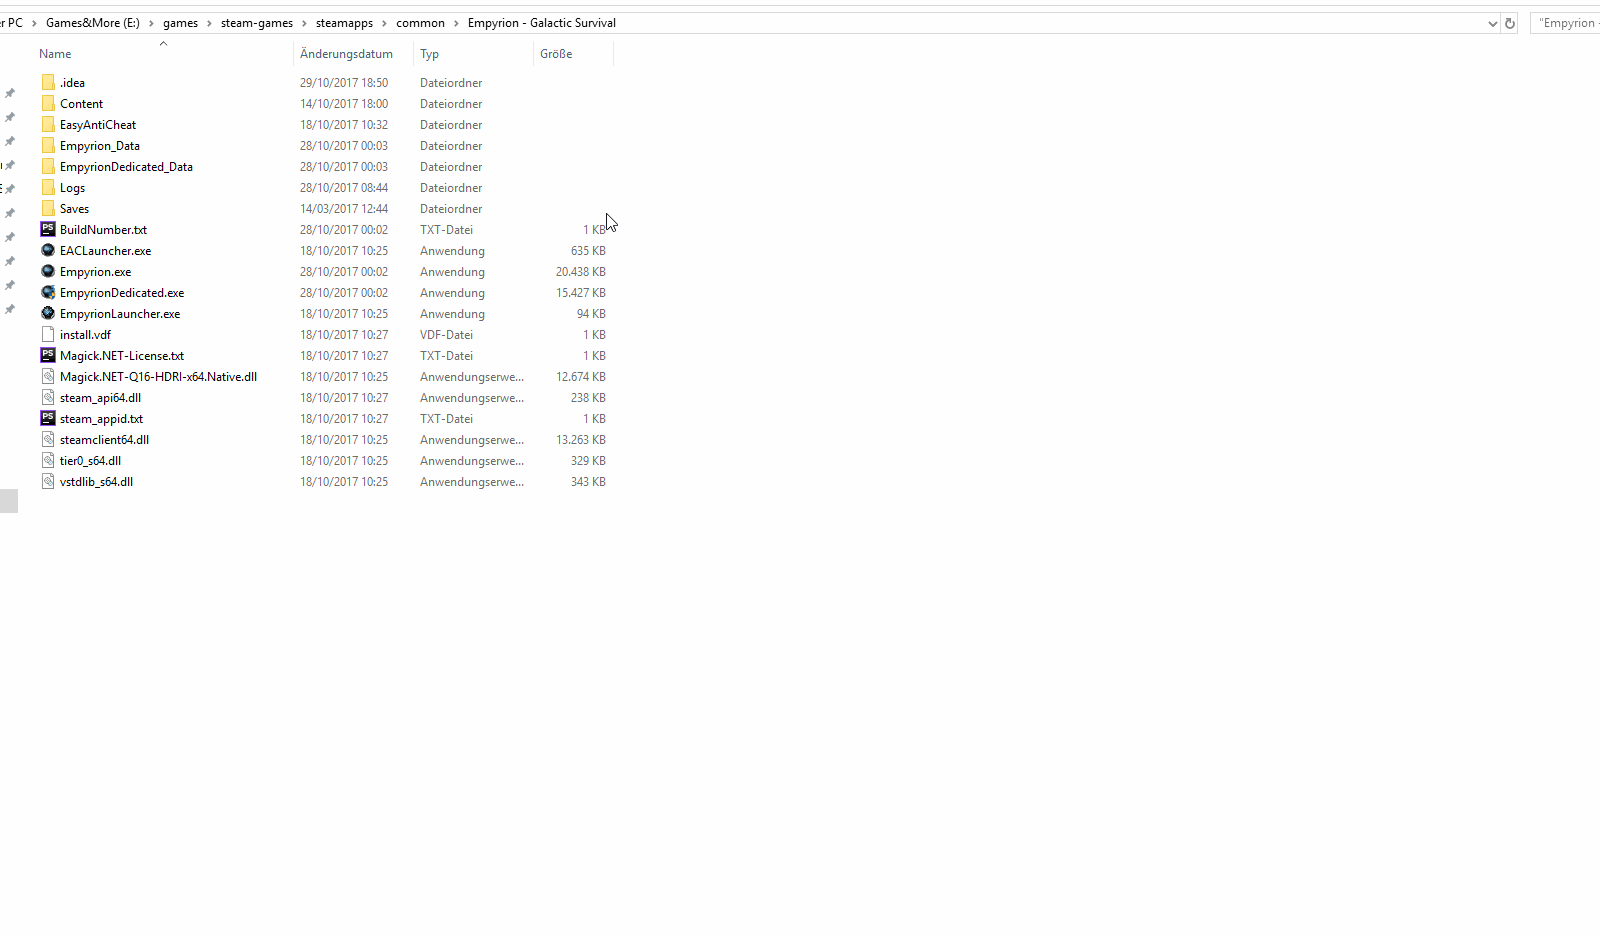This screenshot has height=935, width=1600.
Task: Select the file vstdlib_s64.dll
Action: tap(96, 482)
